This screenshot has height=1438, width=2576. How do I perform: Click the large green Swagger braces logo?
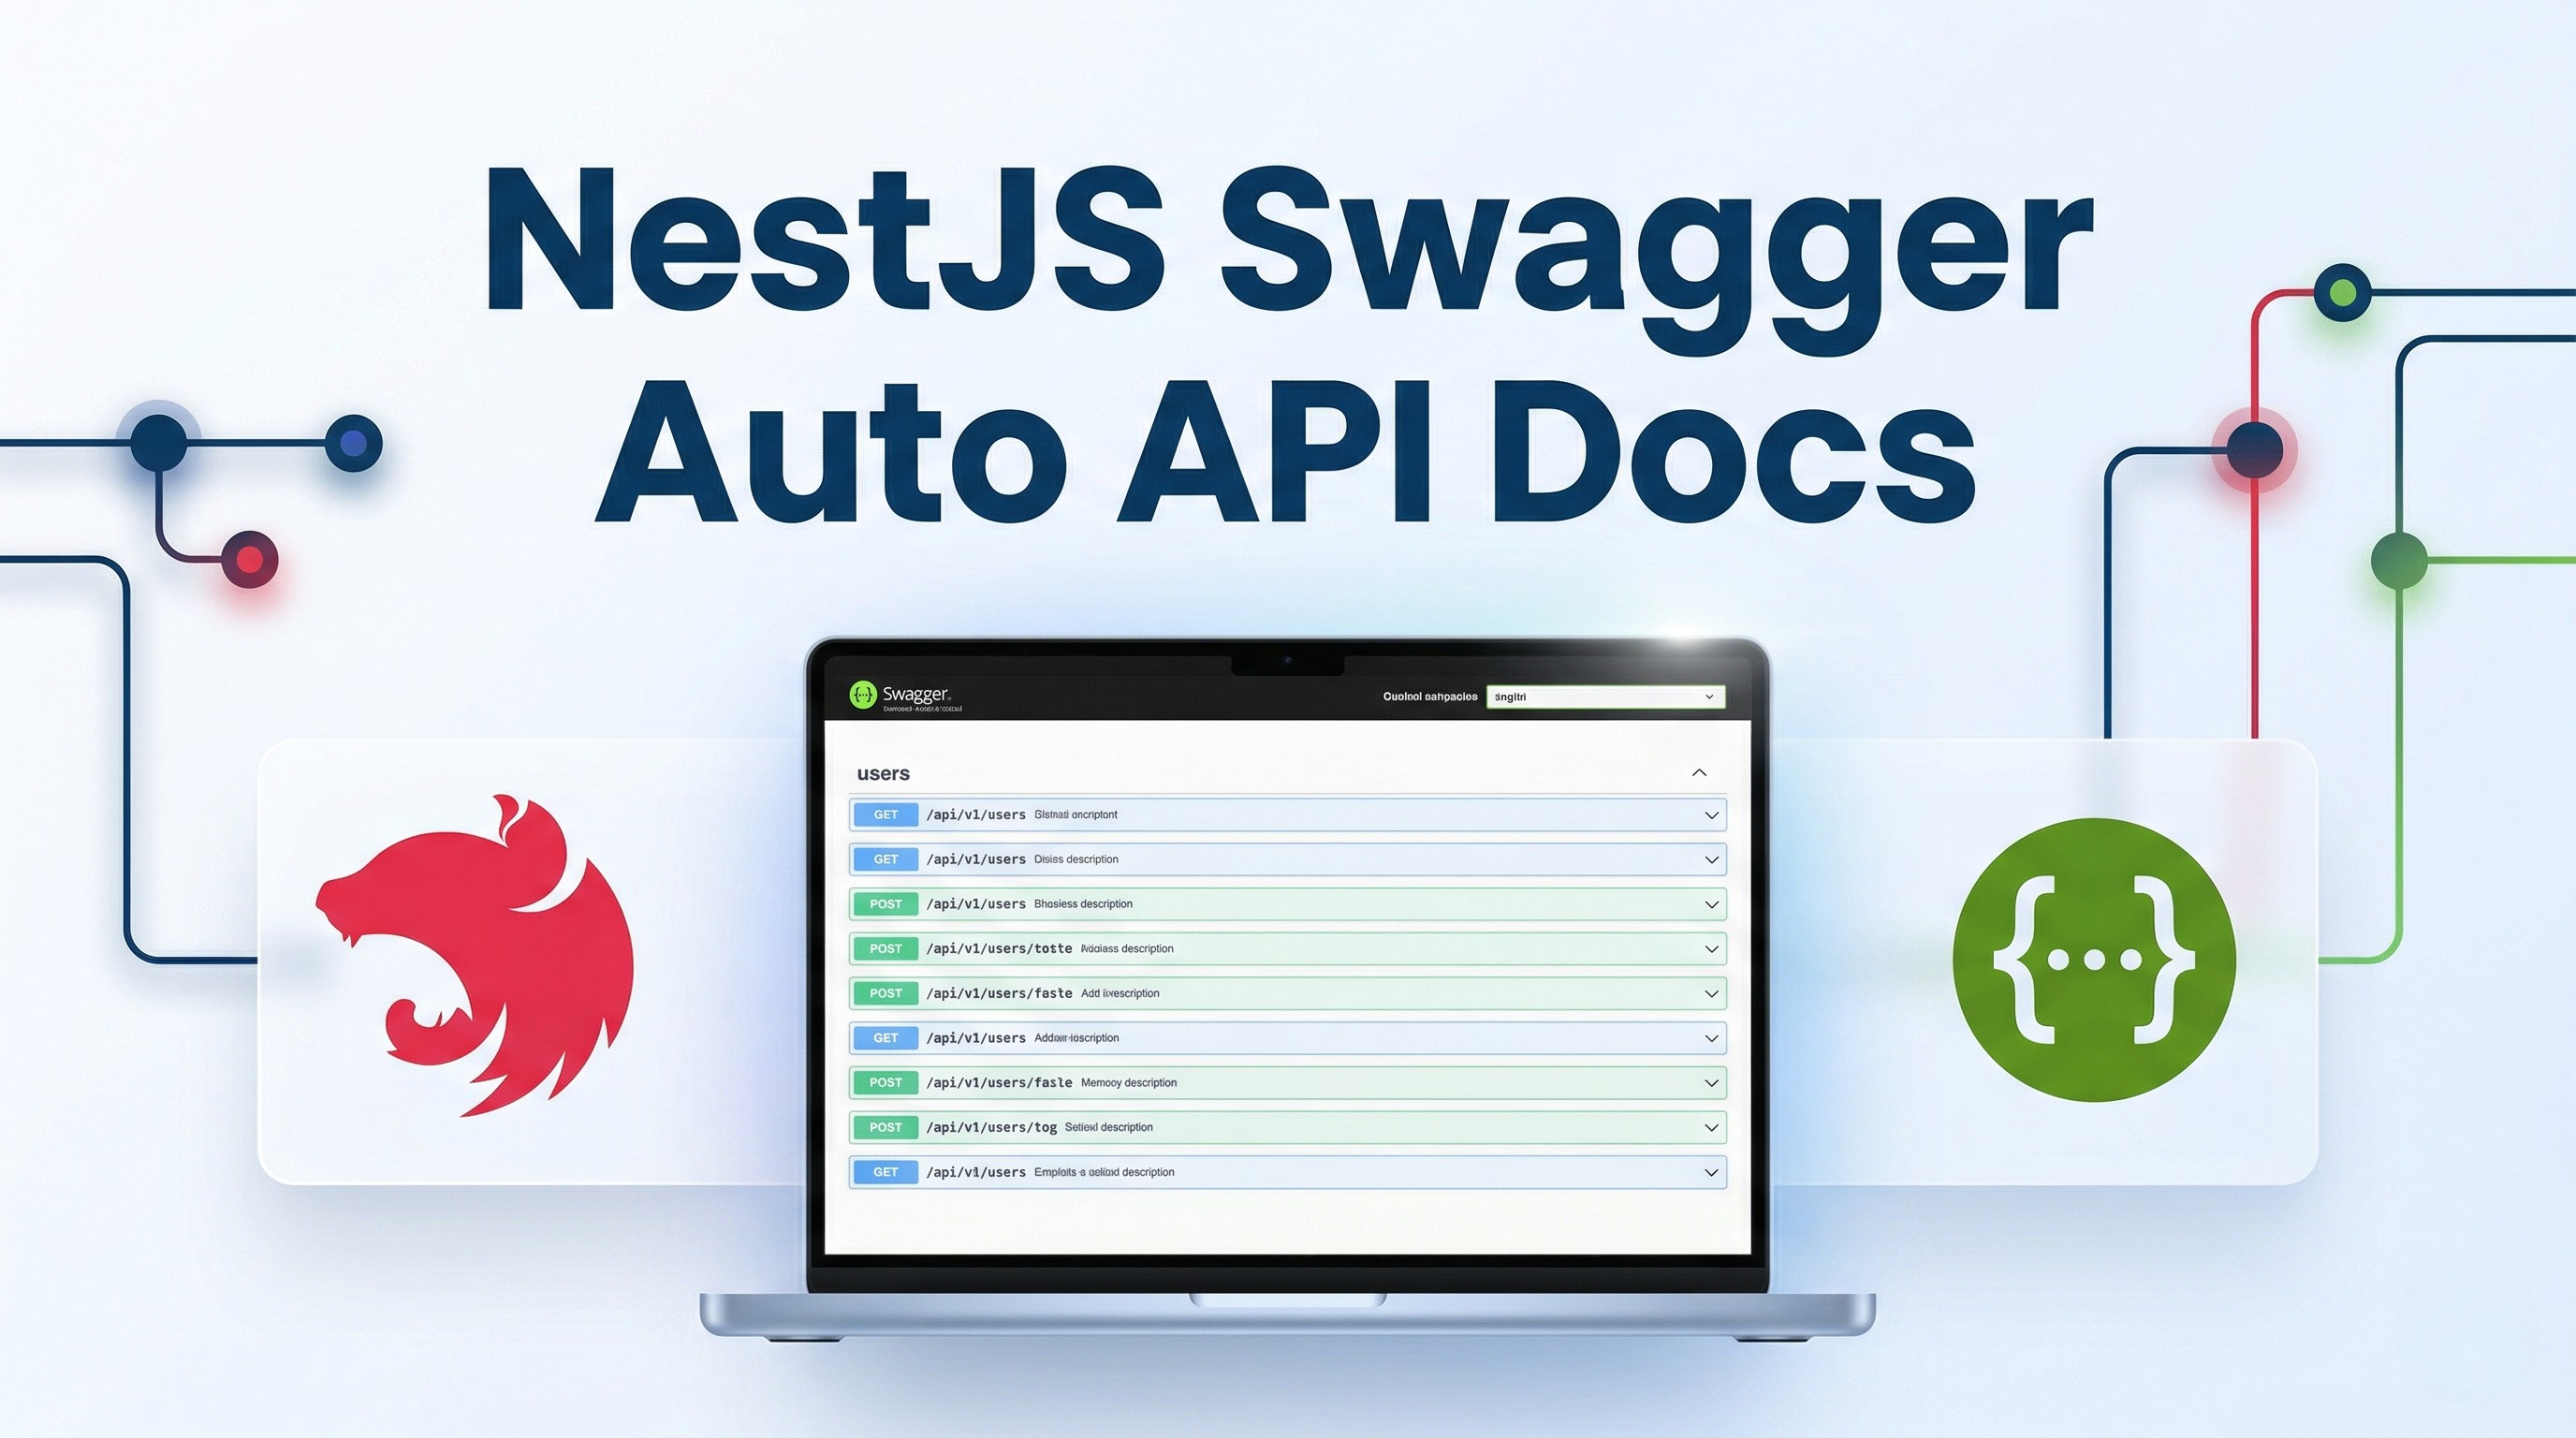pos(2094,960)
